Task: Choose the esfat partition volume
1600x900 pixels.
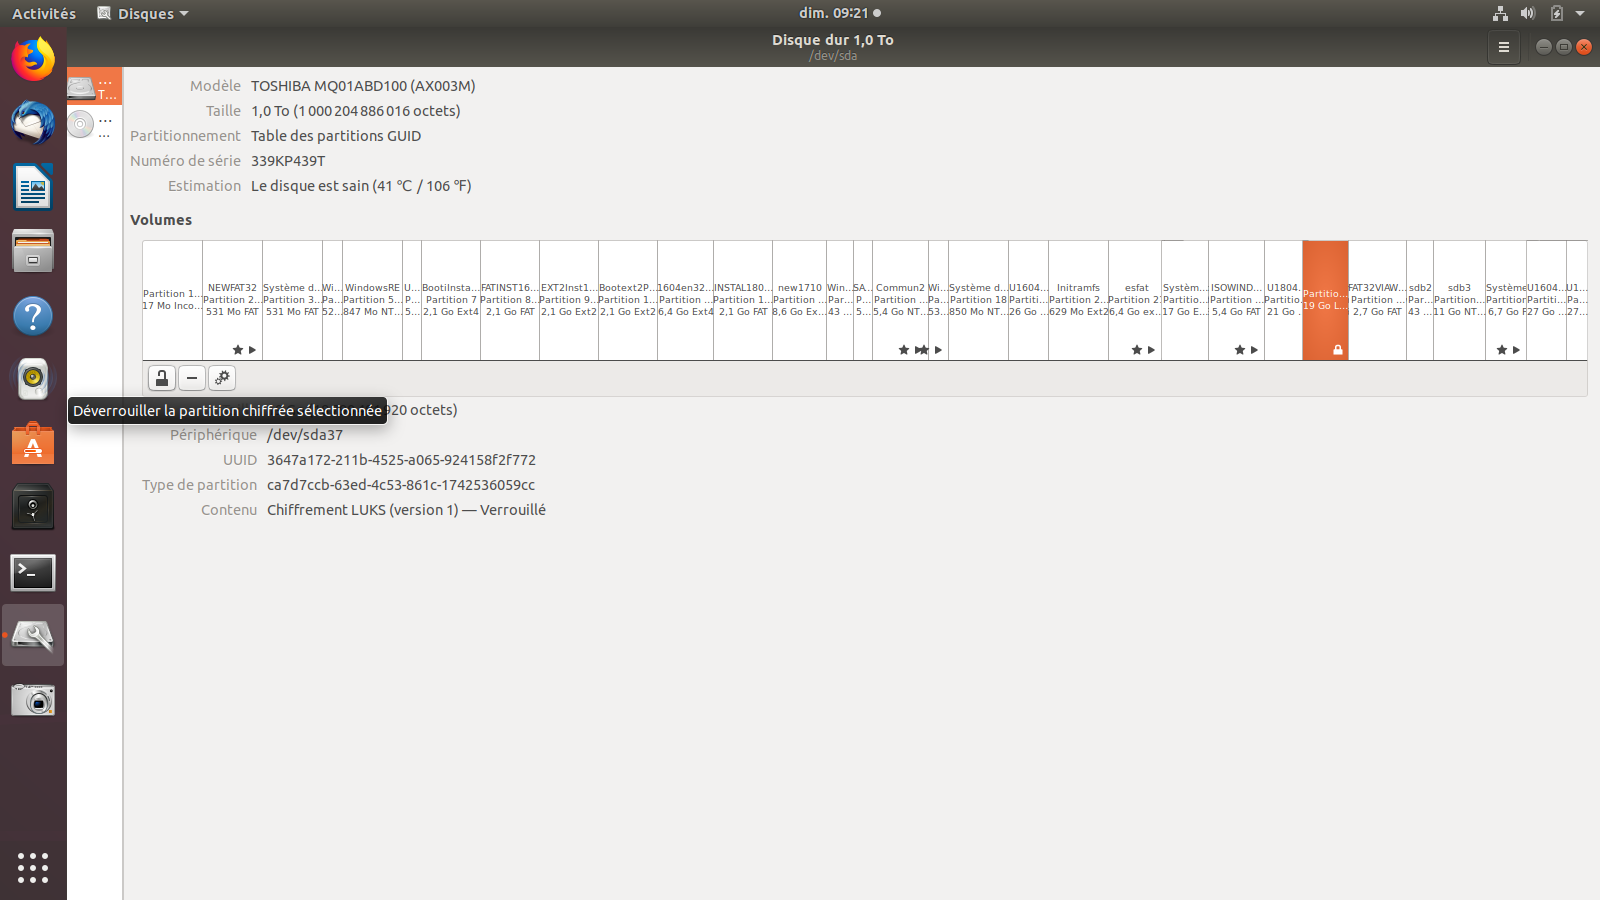Action: pos(1135,300)
